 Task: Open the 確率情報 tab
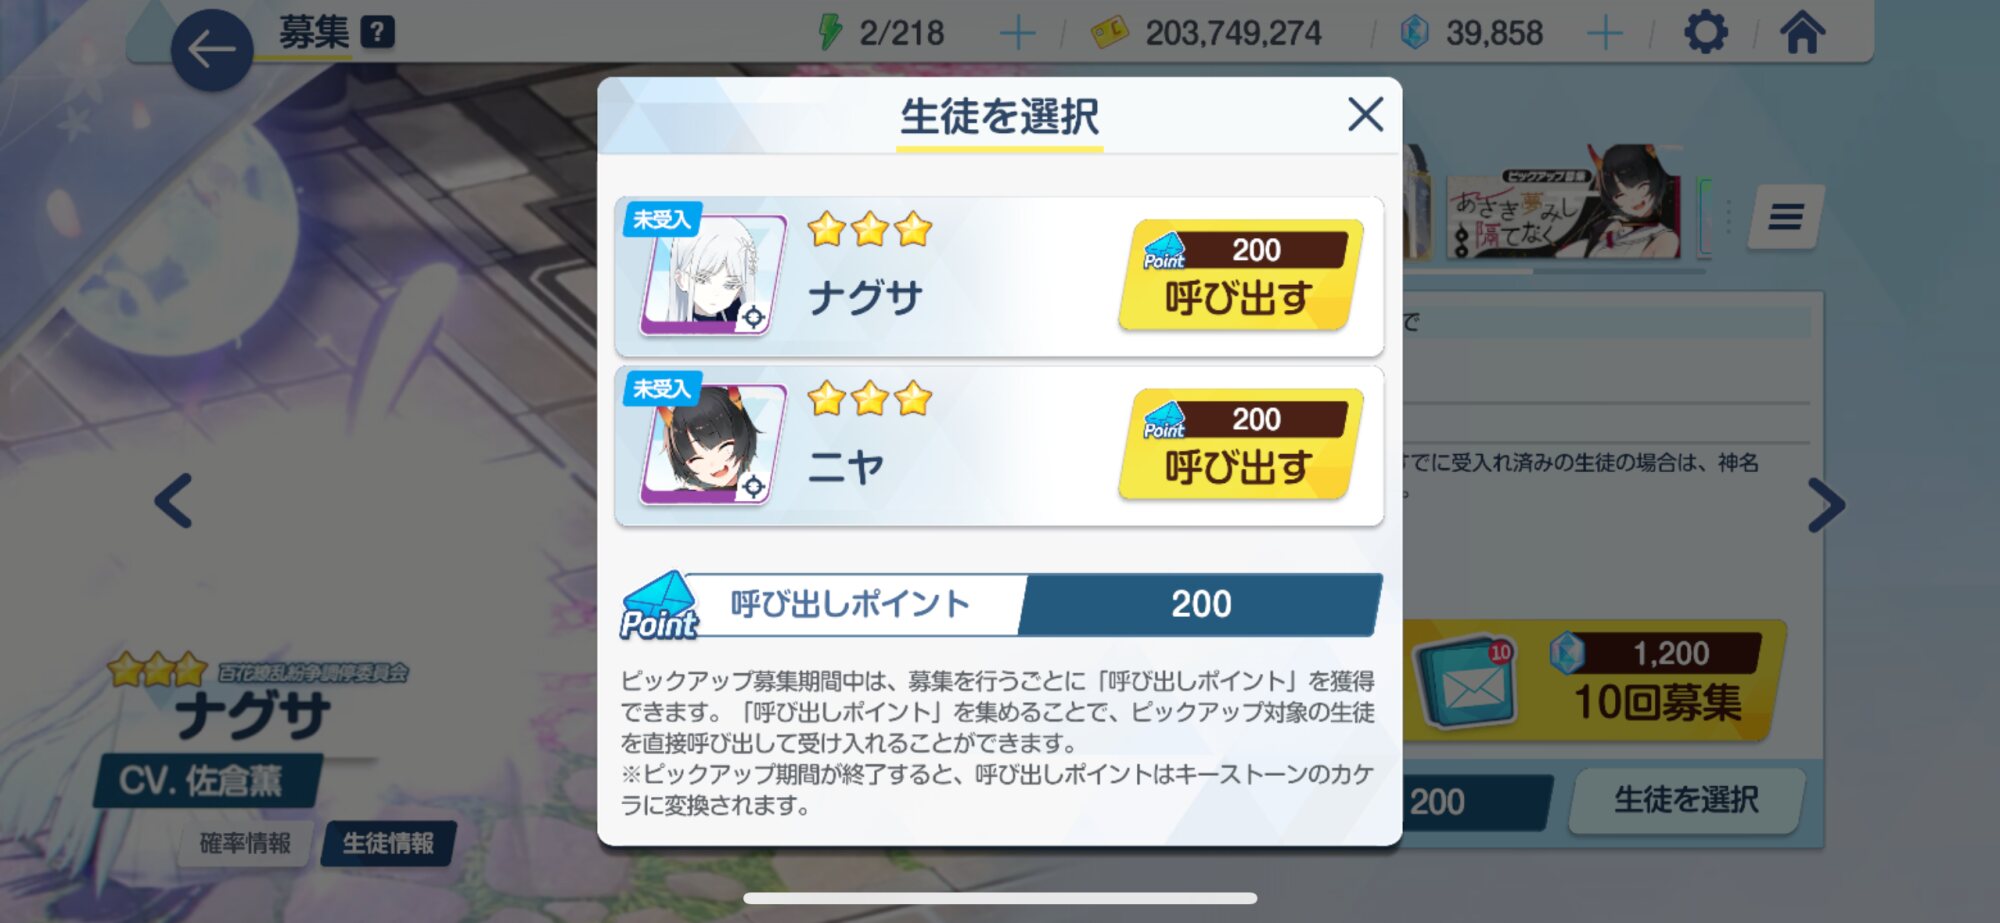[x=246, y=843]
